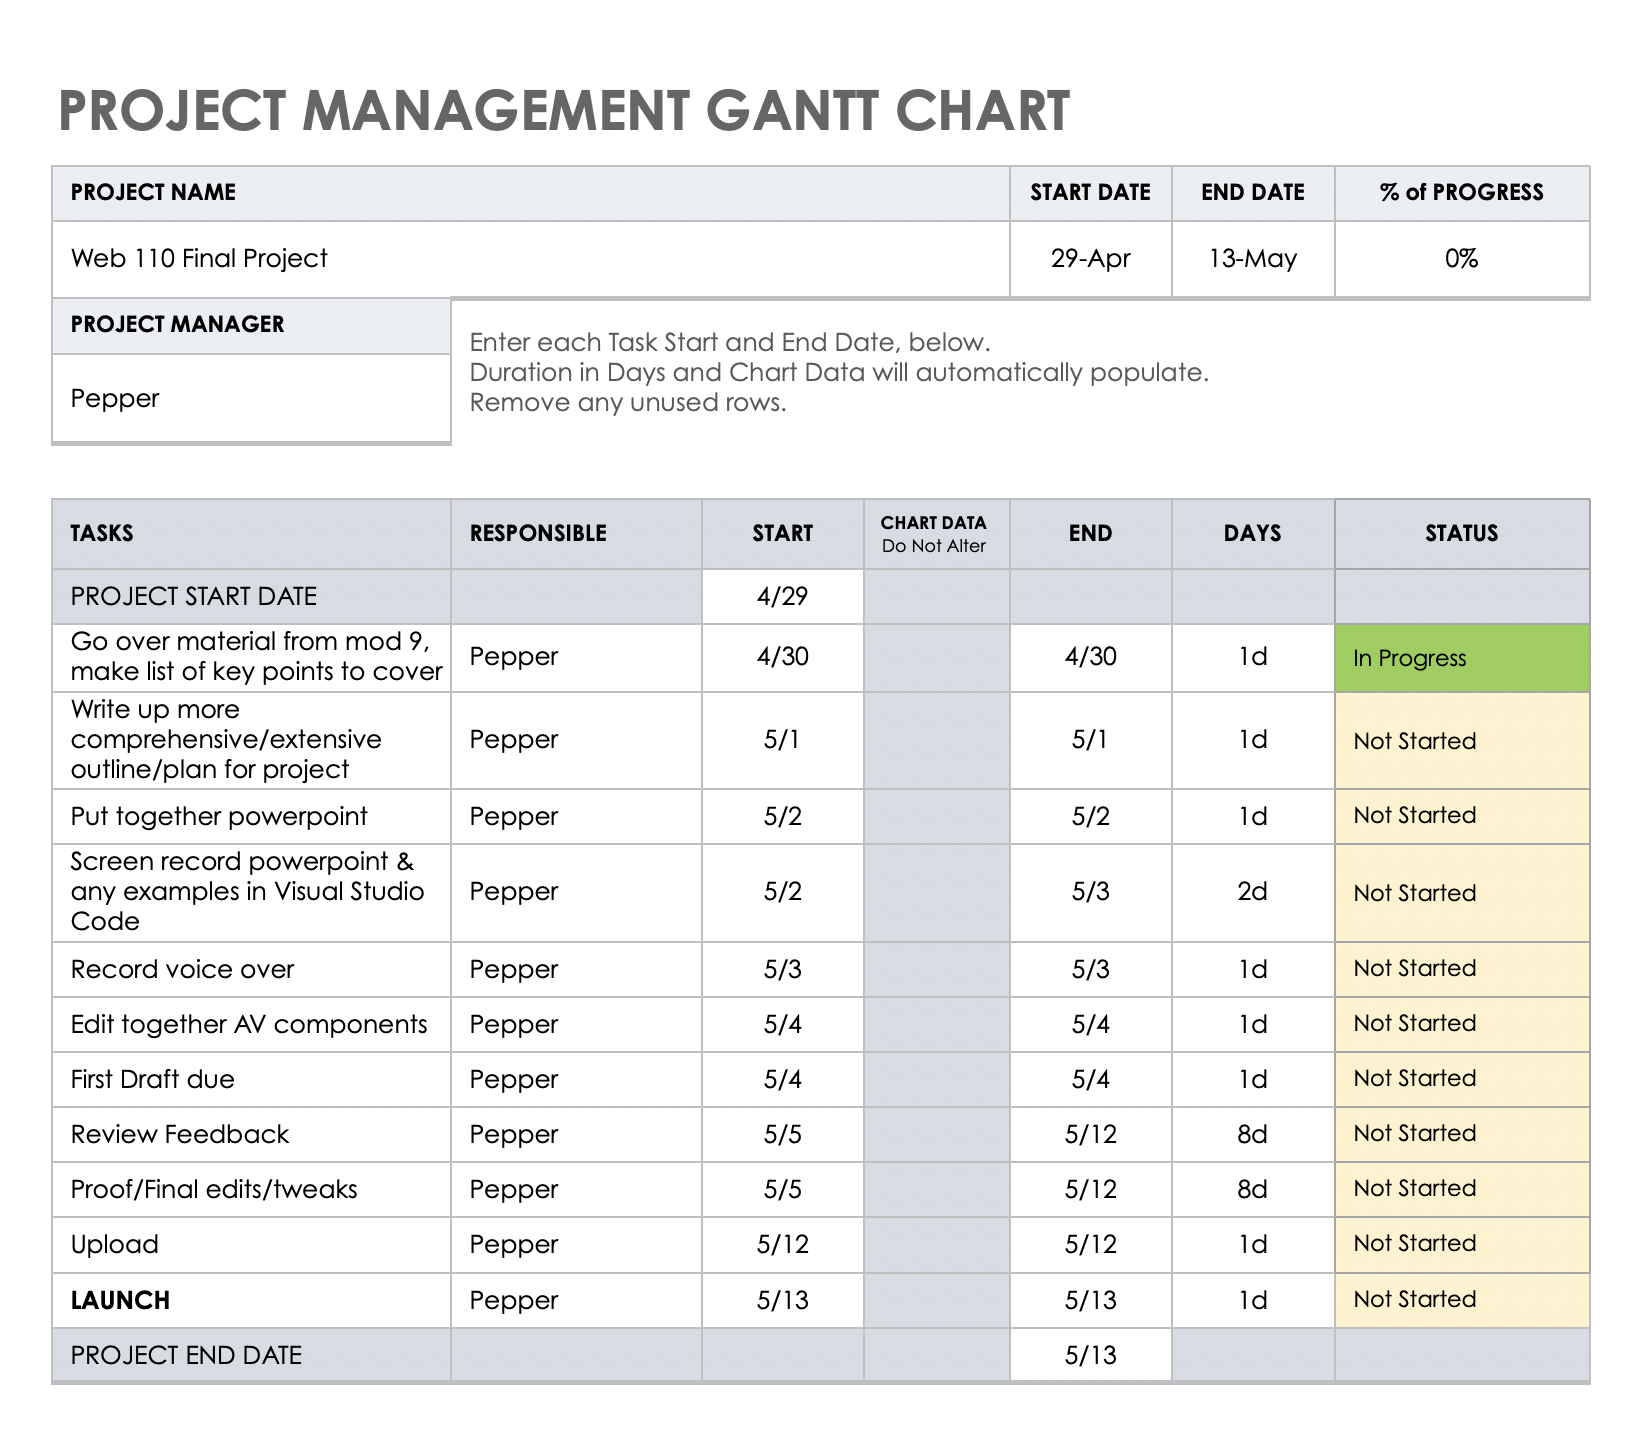Click the '1d' duration of 'First Draft due'
The width and height of the screenshot is (1626, 1442).
tap(1253, 1080)
